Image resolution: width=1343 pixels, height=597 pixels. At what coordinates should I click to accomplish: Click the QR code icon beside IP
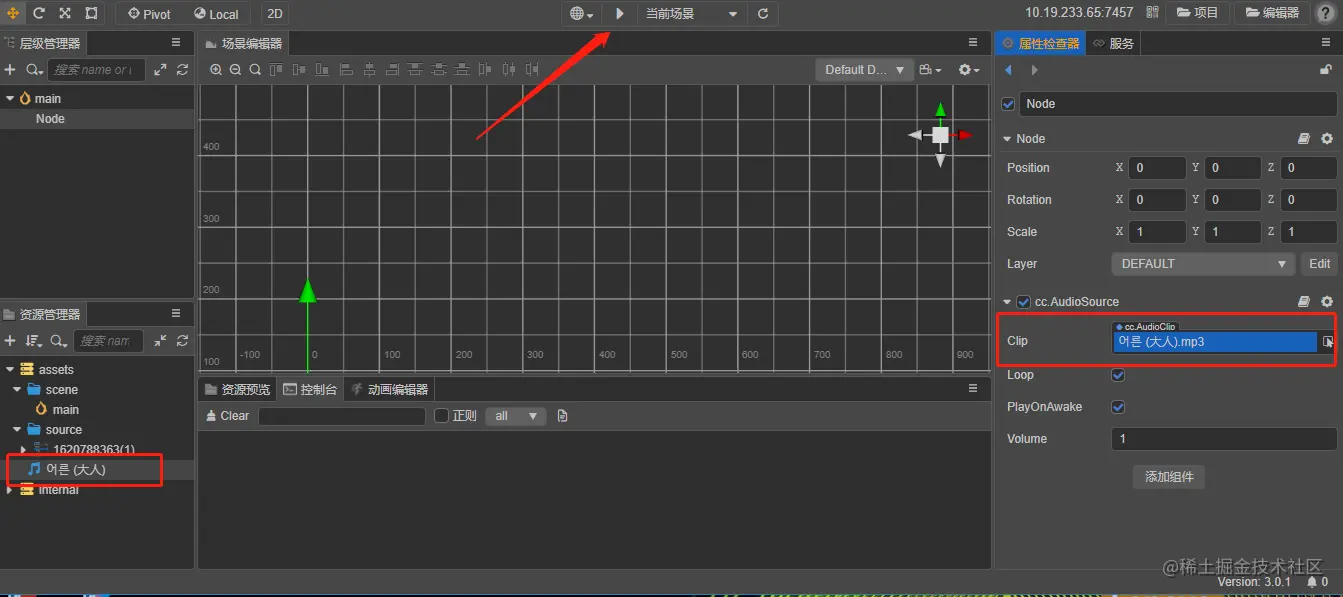click(1153, 13)
